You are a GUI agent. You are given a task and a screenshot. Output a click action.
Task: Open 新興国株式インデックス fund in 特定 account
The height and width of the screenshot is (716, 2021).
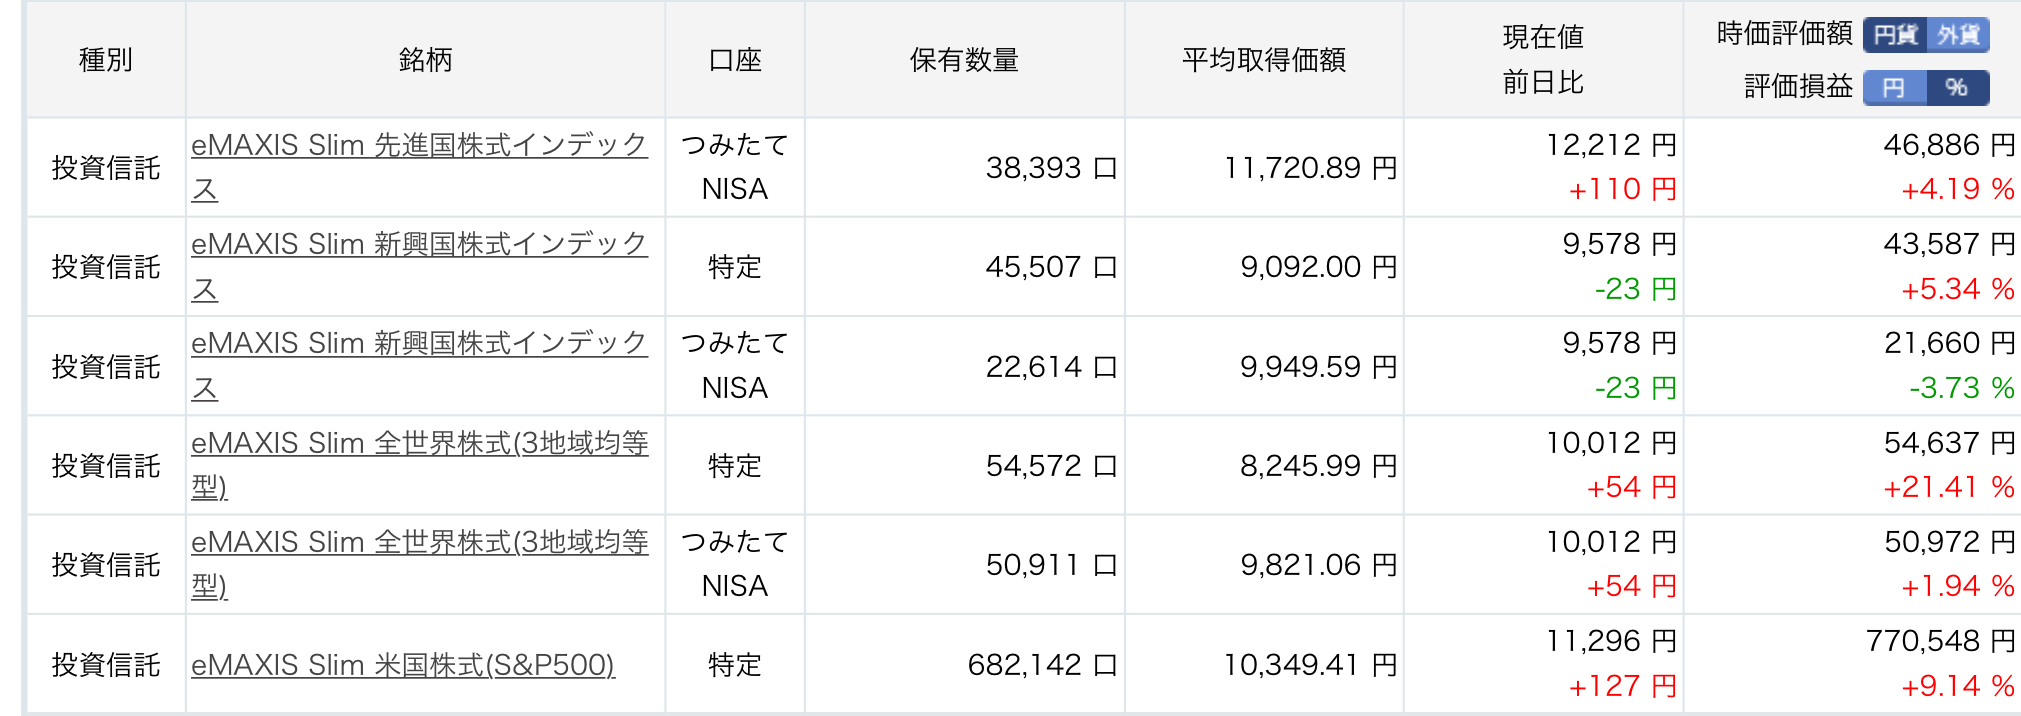pyautogui.click(x=419, y=267)
